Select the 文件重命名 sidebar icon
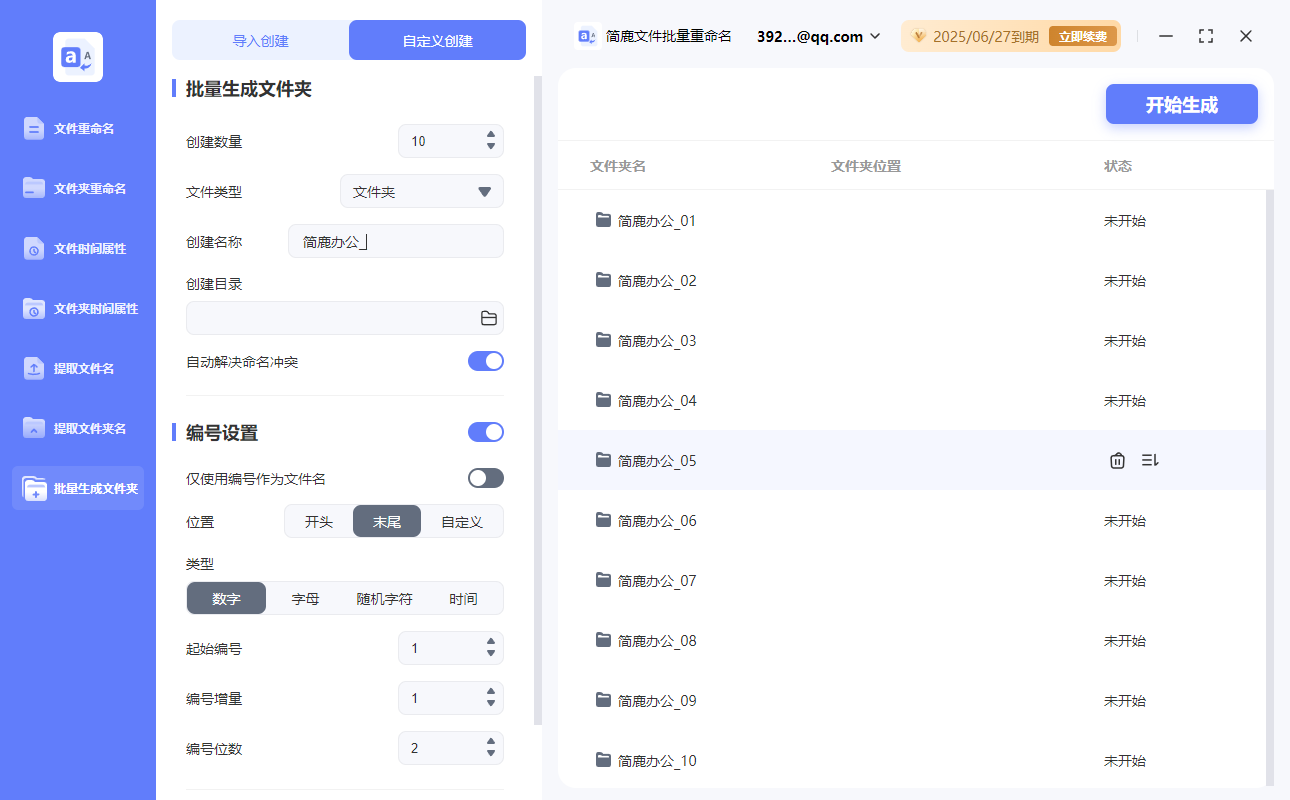The width and height of the screenshot is (1290, 800). click(77, 128)
